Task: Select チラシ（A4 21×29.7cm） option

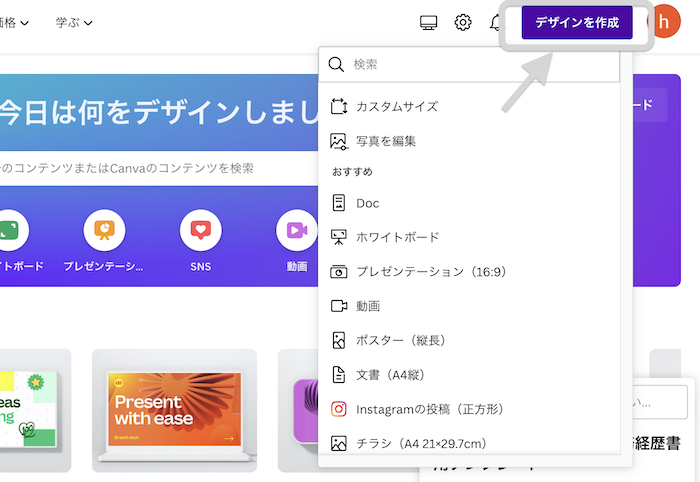Action: click(429, 442)
